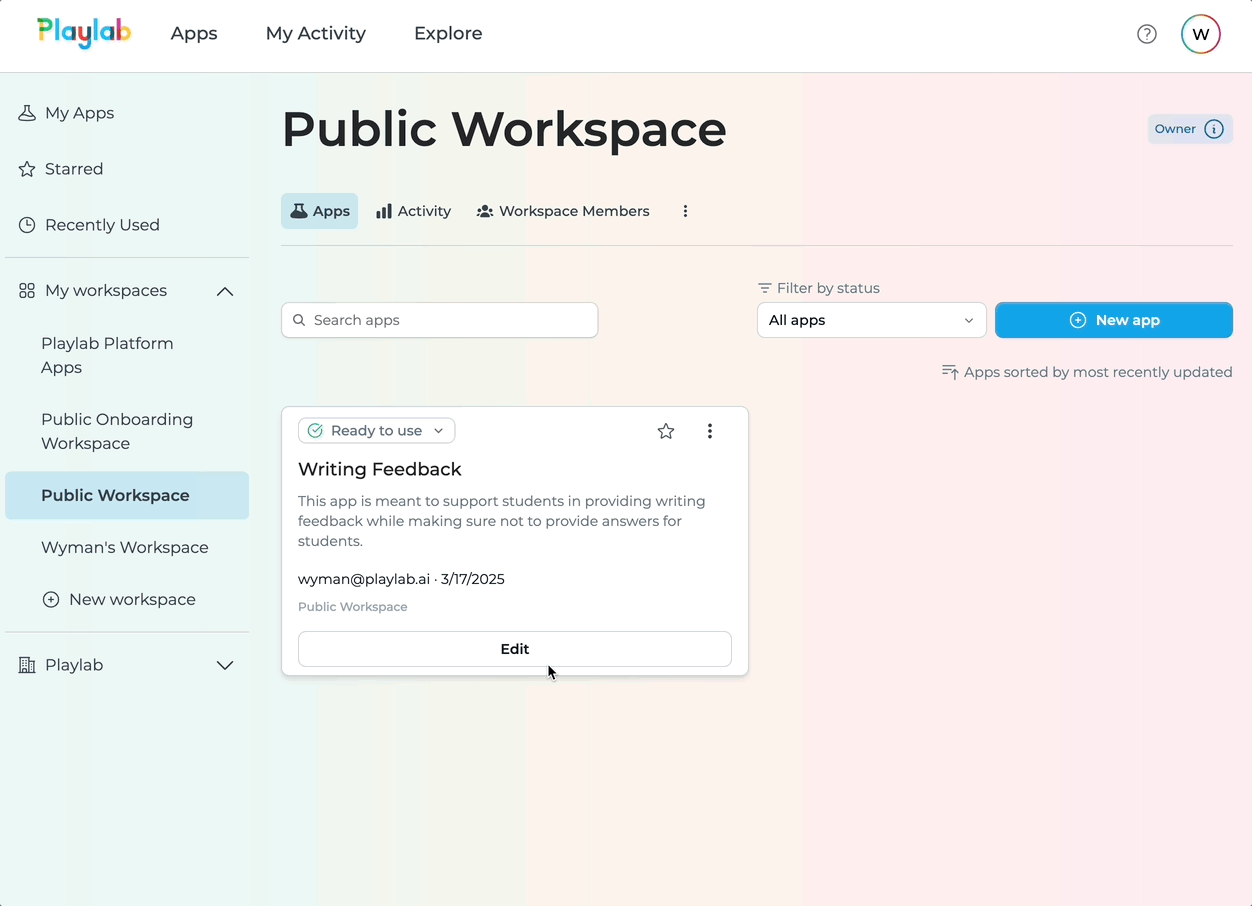Open workspace tabs three-dot more menu
This screenshot has width=1252, height=906.
click(x=685, y=211)
